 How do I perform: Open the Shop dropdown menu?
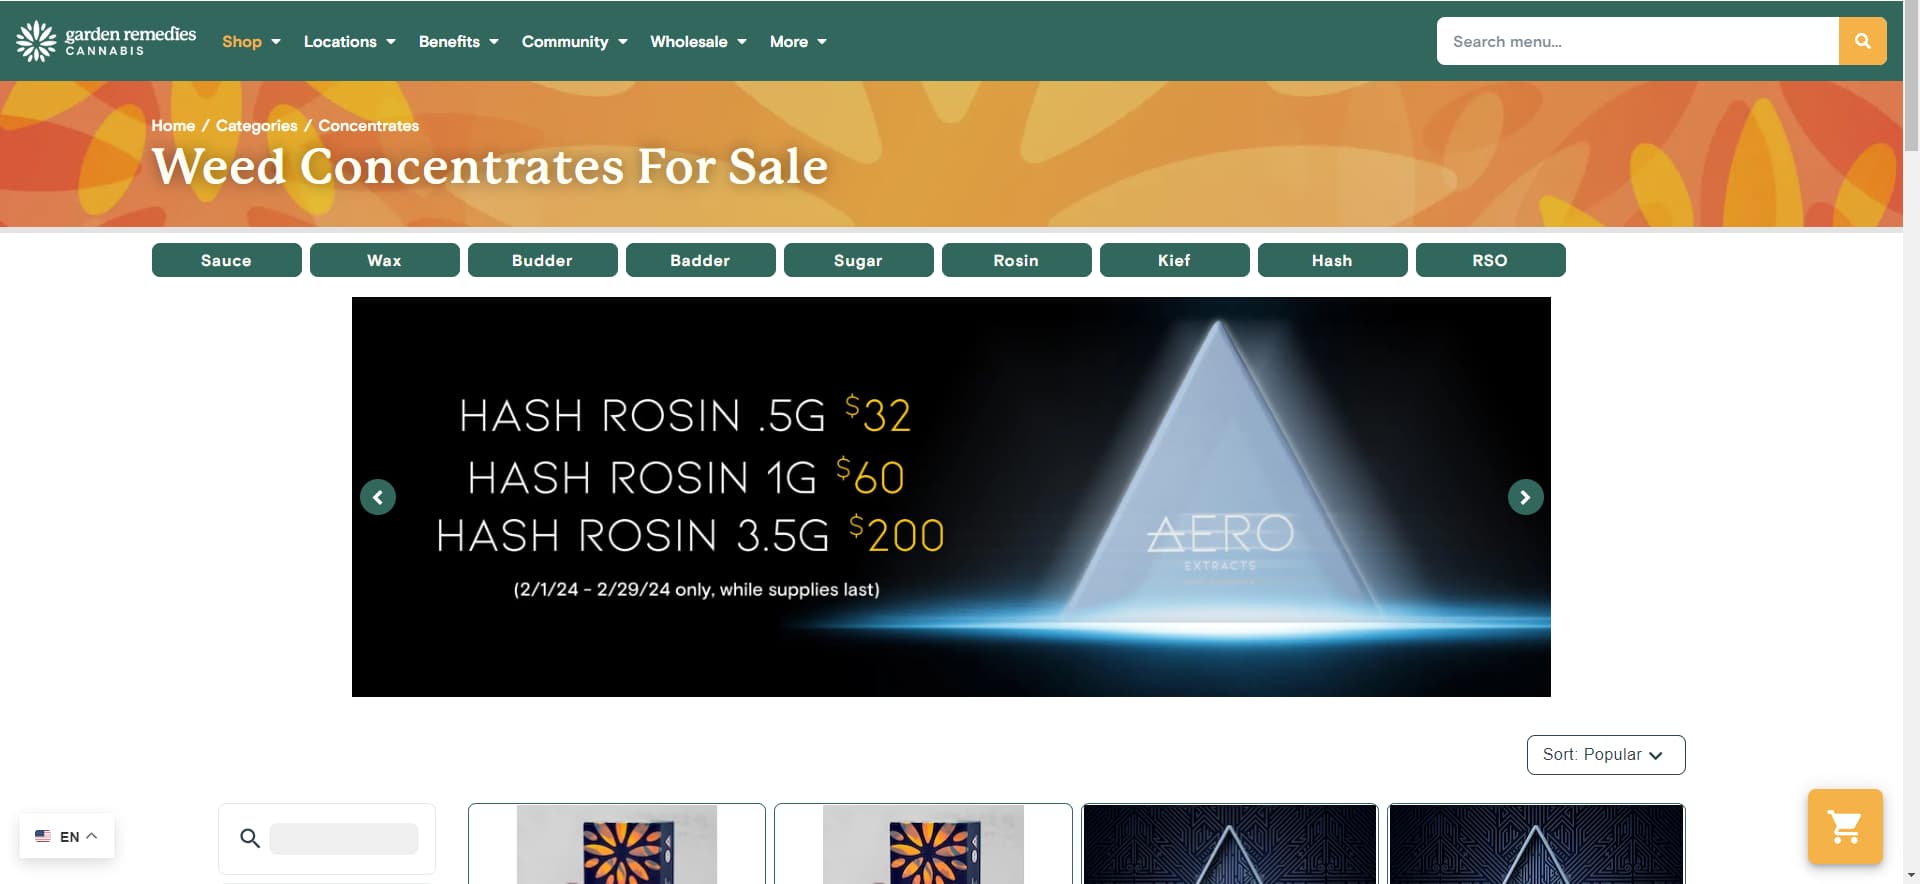[x=251, y=42]
